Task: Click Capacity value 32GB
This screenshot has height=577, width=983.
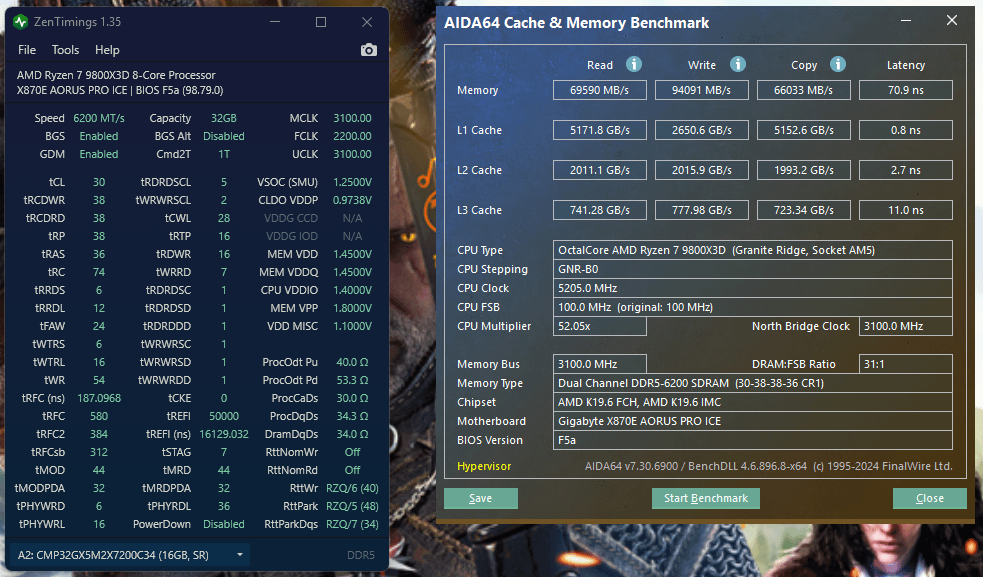Action: tap(224, 119)
